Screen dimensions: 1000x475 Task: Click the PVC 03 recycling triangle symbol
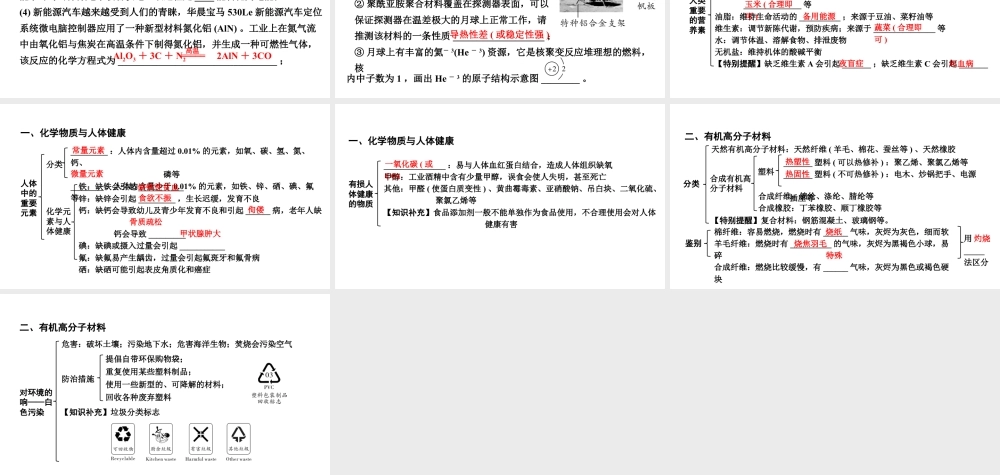pyautogui.click(x=268, y=373)
